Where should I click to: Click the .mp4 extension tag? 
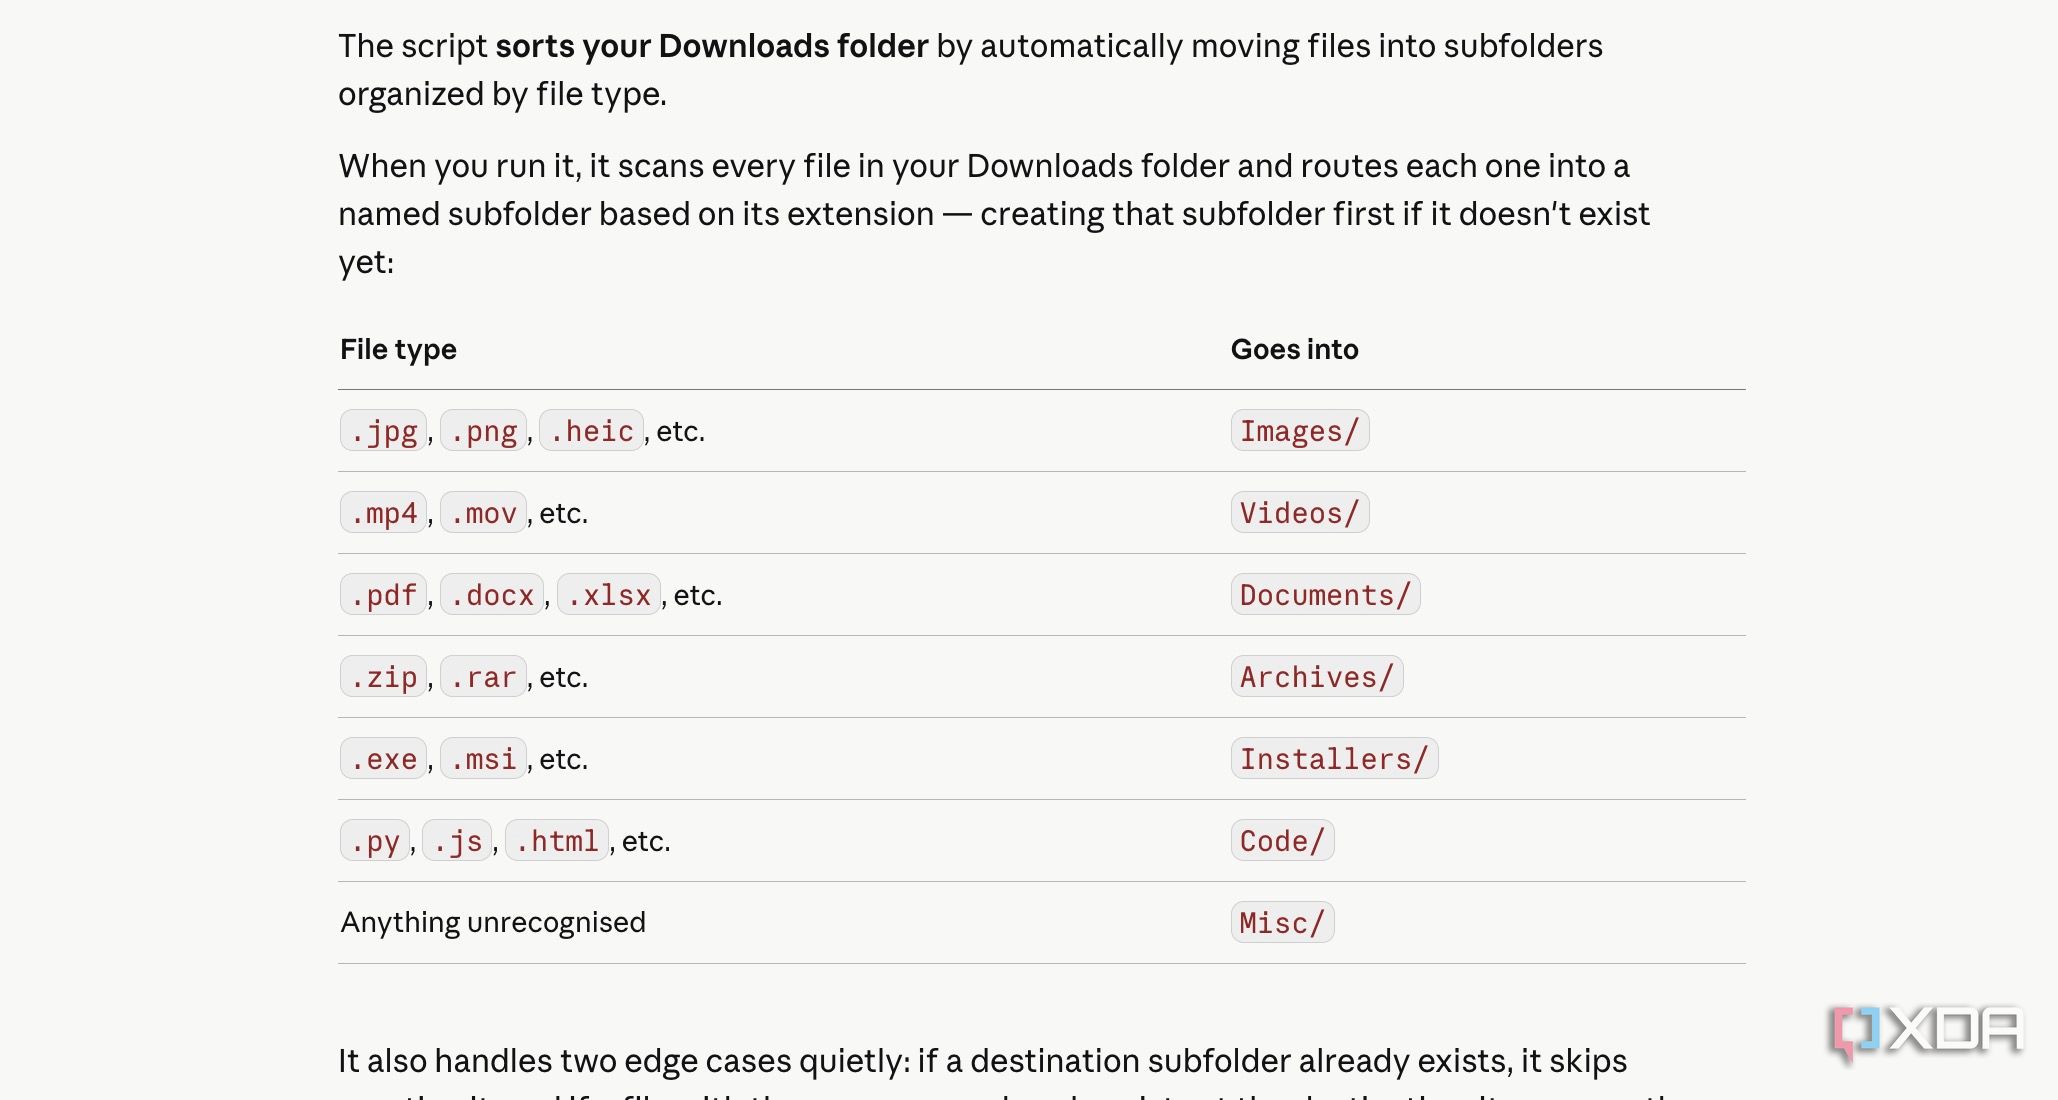(384, 513)
